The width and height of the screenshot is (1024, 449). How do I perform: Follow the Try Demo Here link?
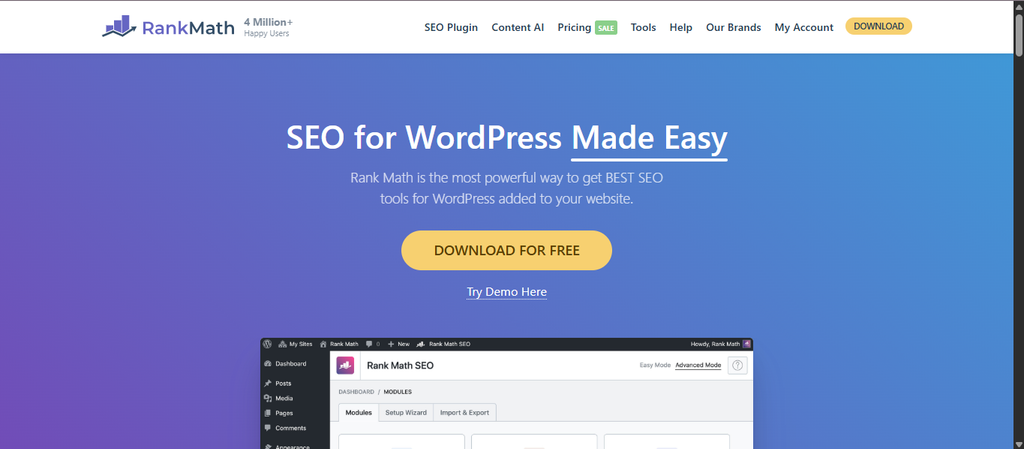507,292
